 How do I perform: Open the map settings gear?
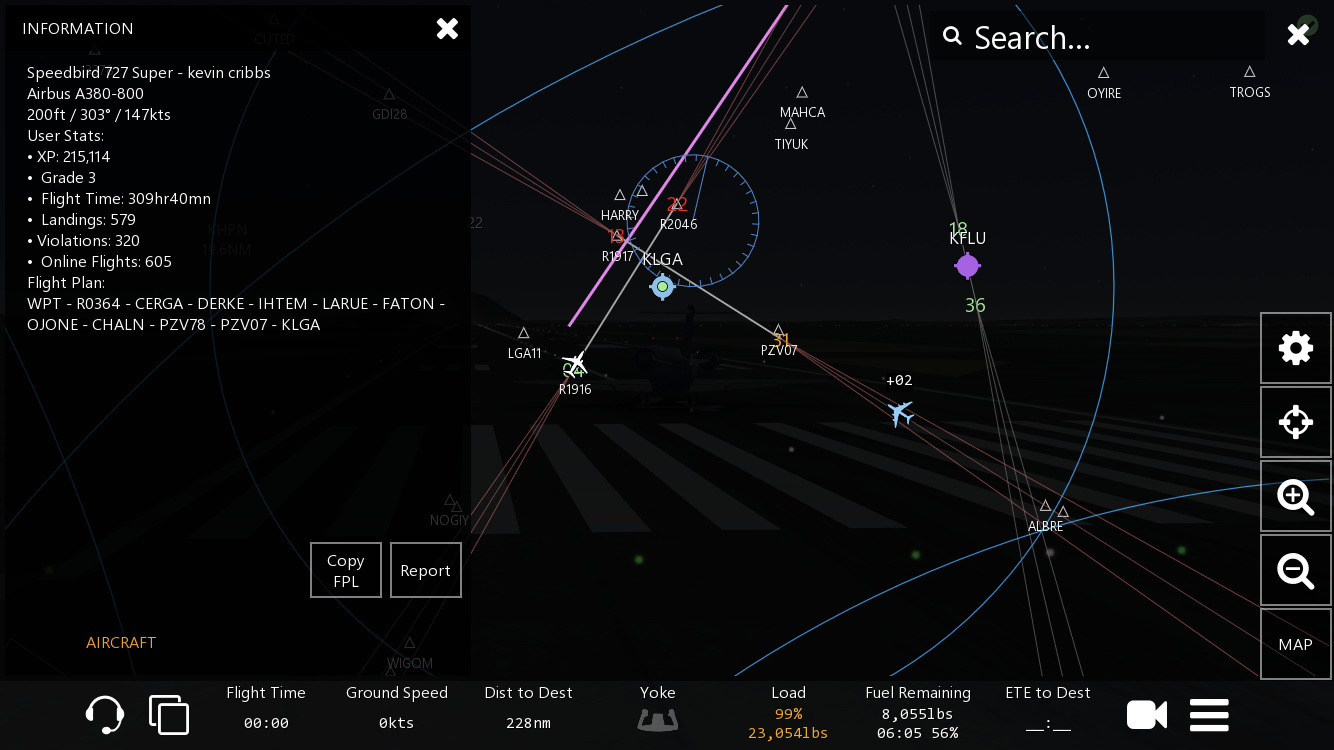pyautogui.click(x=1296, y=348)
